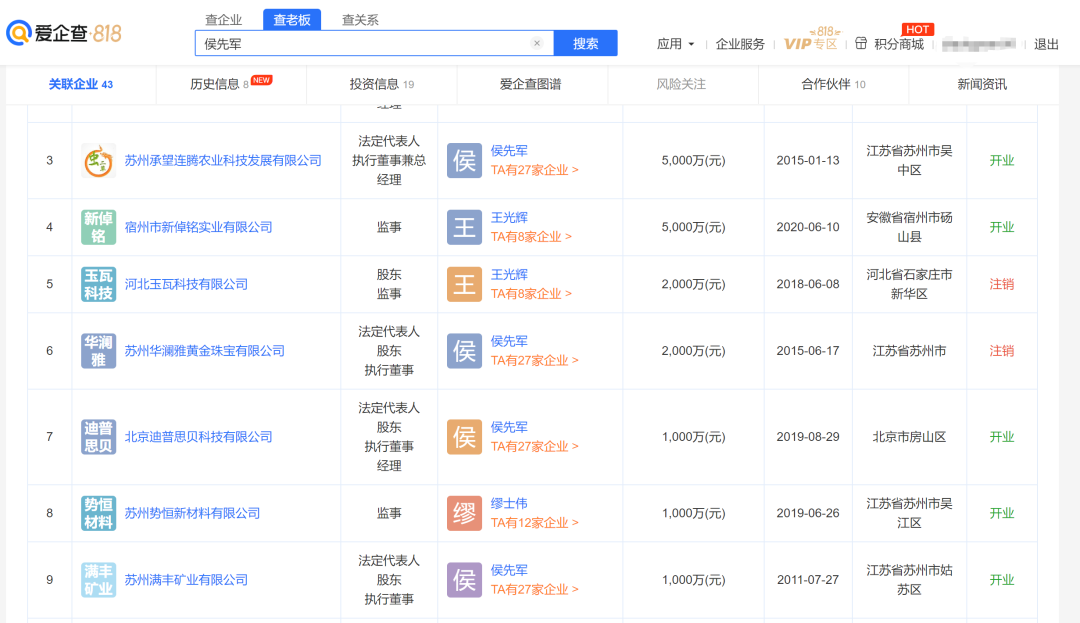Click into the search field containing 侯先军
Image resolution: width=1080 pixels, height=623 pixels.
pos(360,43)
